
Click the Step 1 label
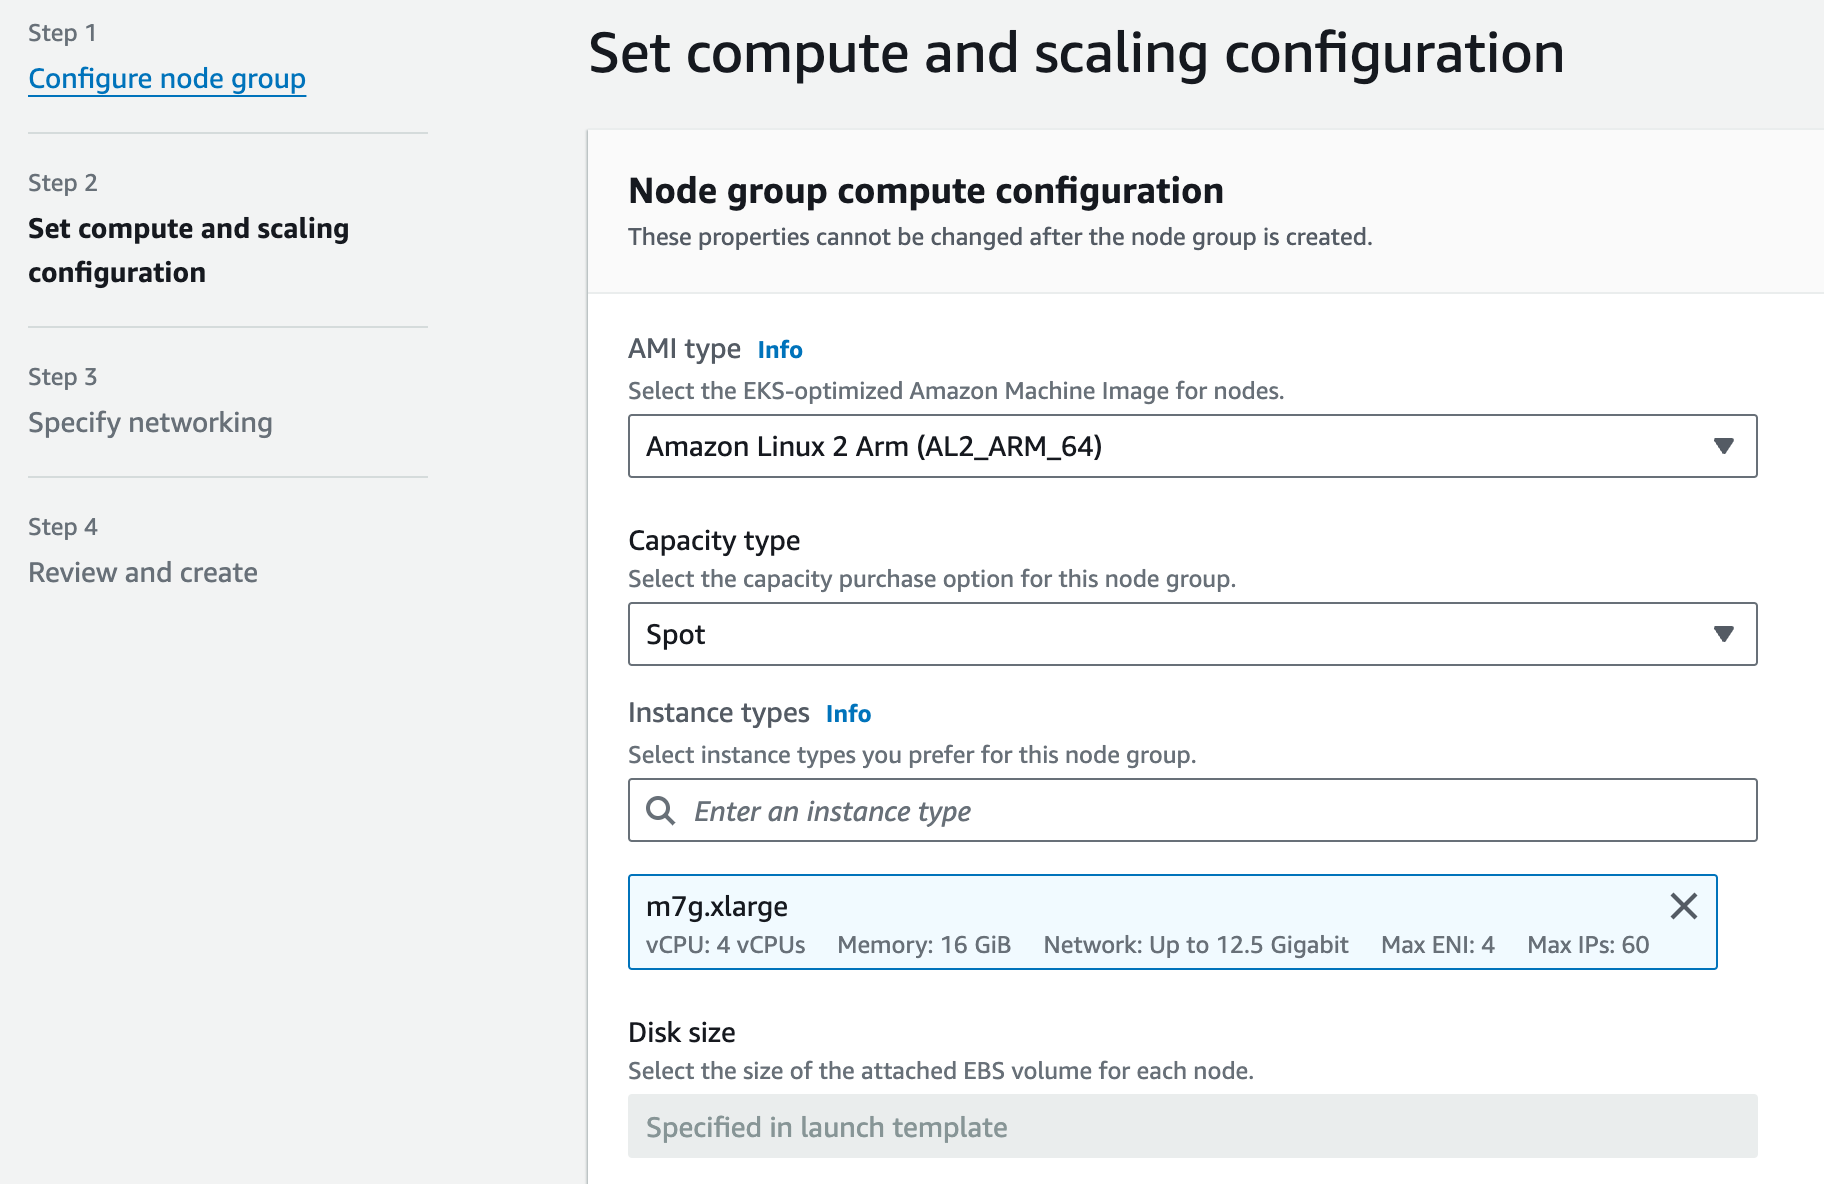pos(62,33)
